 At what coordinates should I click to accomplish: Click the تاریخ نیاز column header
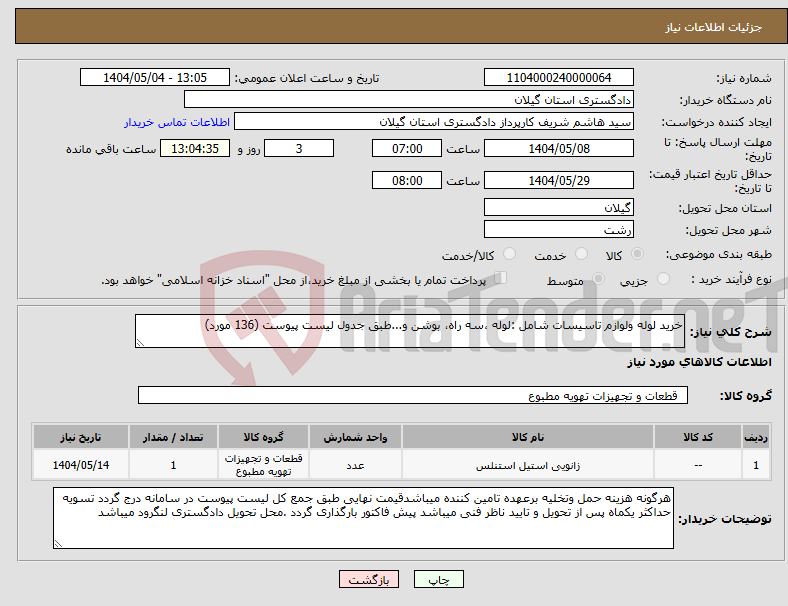click(81, 437)
